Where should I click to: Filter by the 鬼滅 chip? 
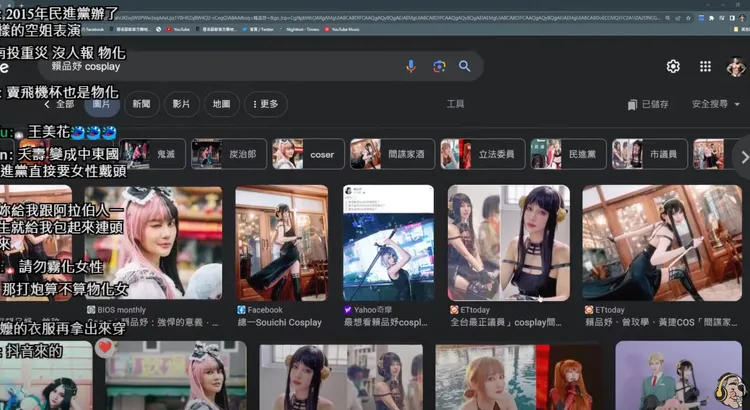[153, 154]
